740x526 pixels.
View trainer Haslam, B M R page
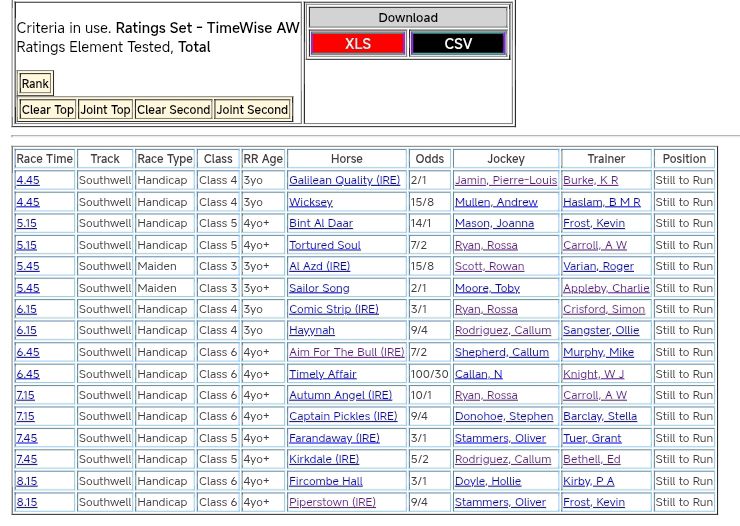[x=601, y=202]
